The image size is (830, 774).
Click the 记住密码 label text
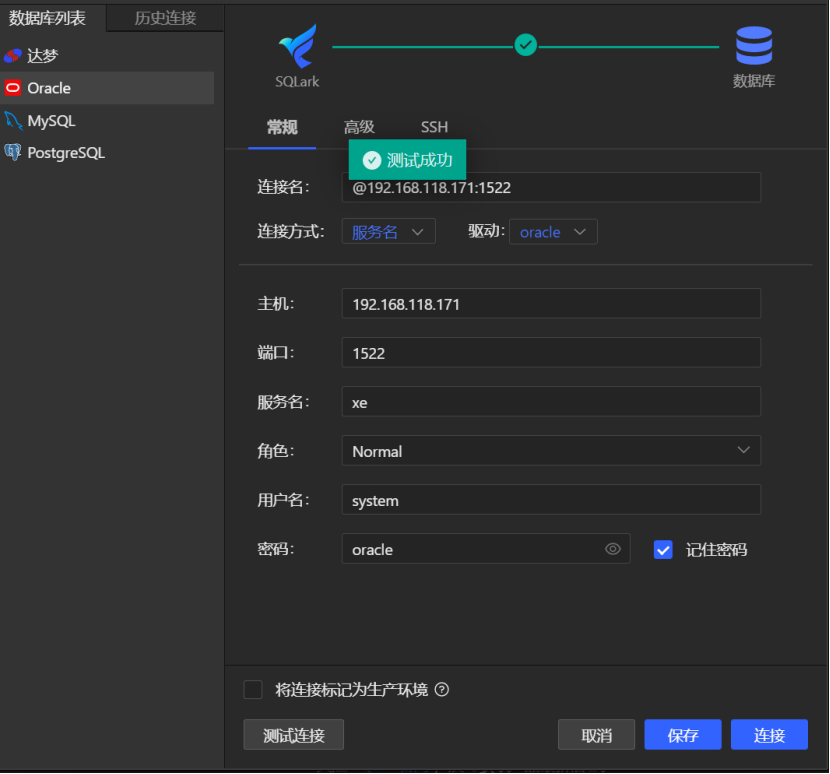click(716, 550)
